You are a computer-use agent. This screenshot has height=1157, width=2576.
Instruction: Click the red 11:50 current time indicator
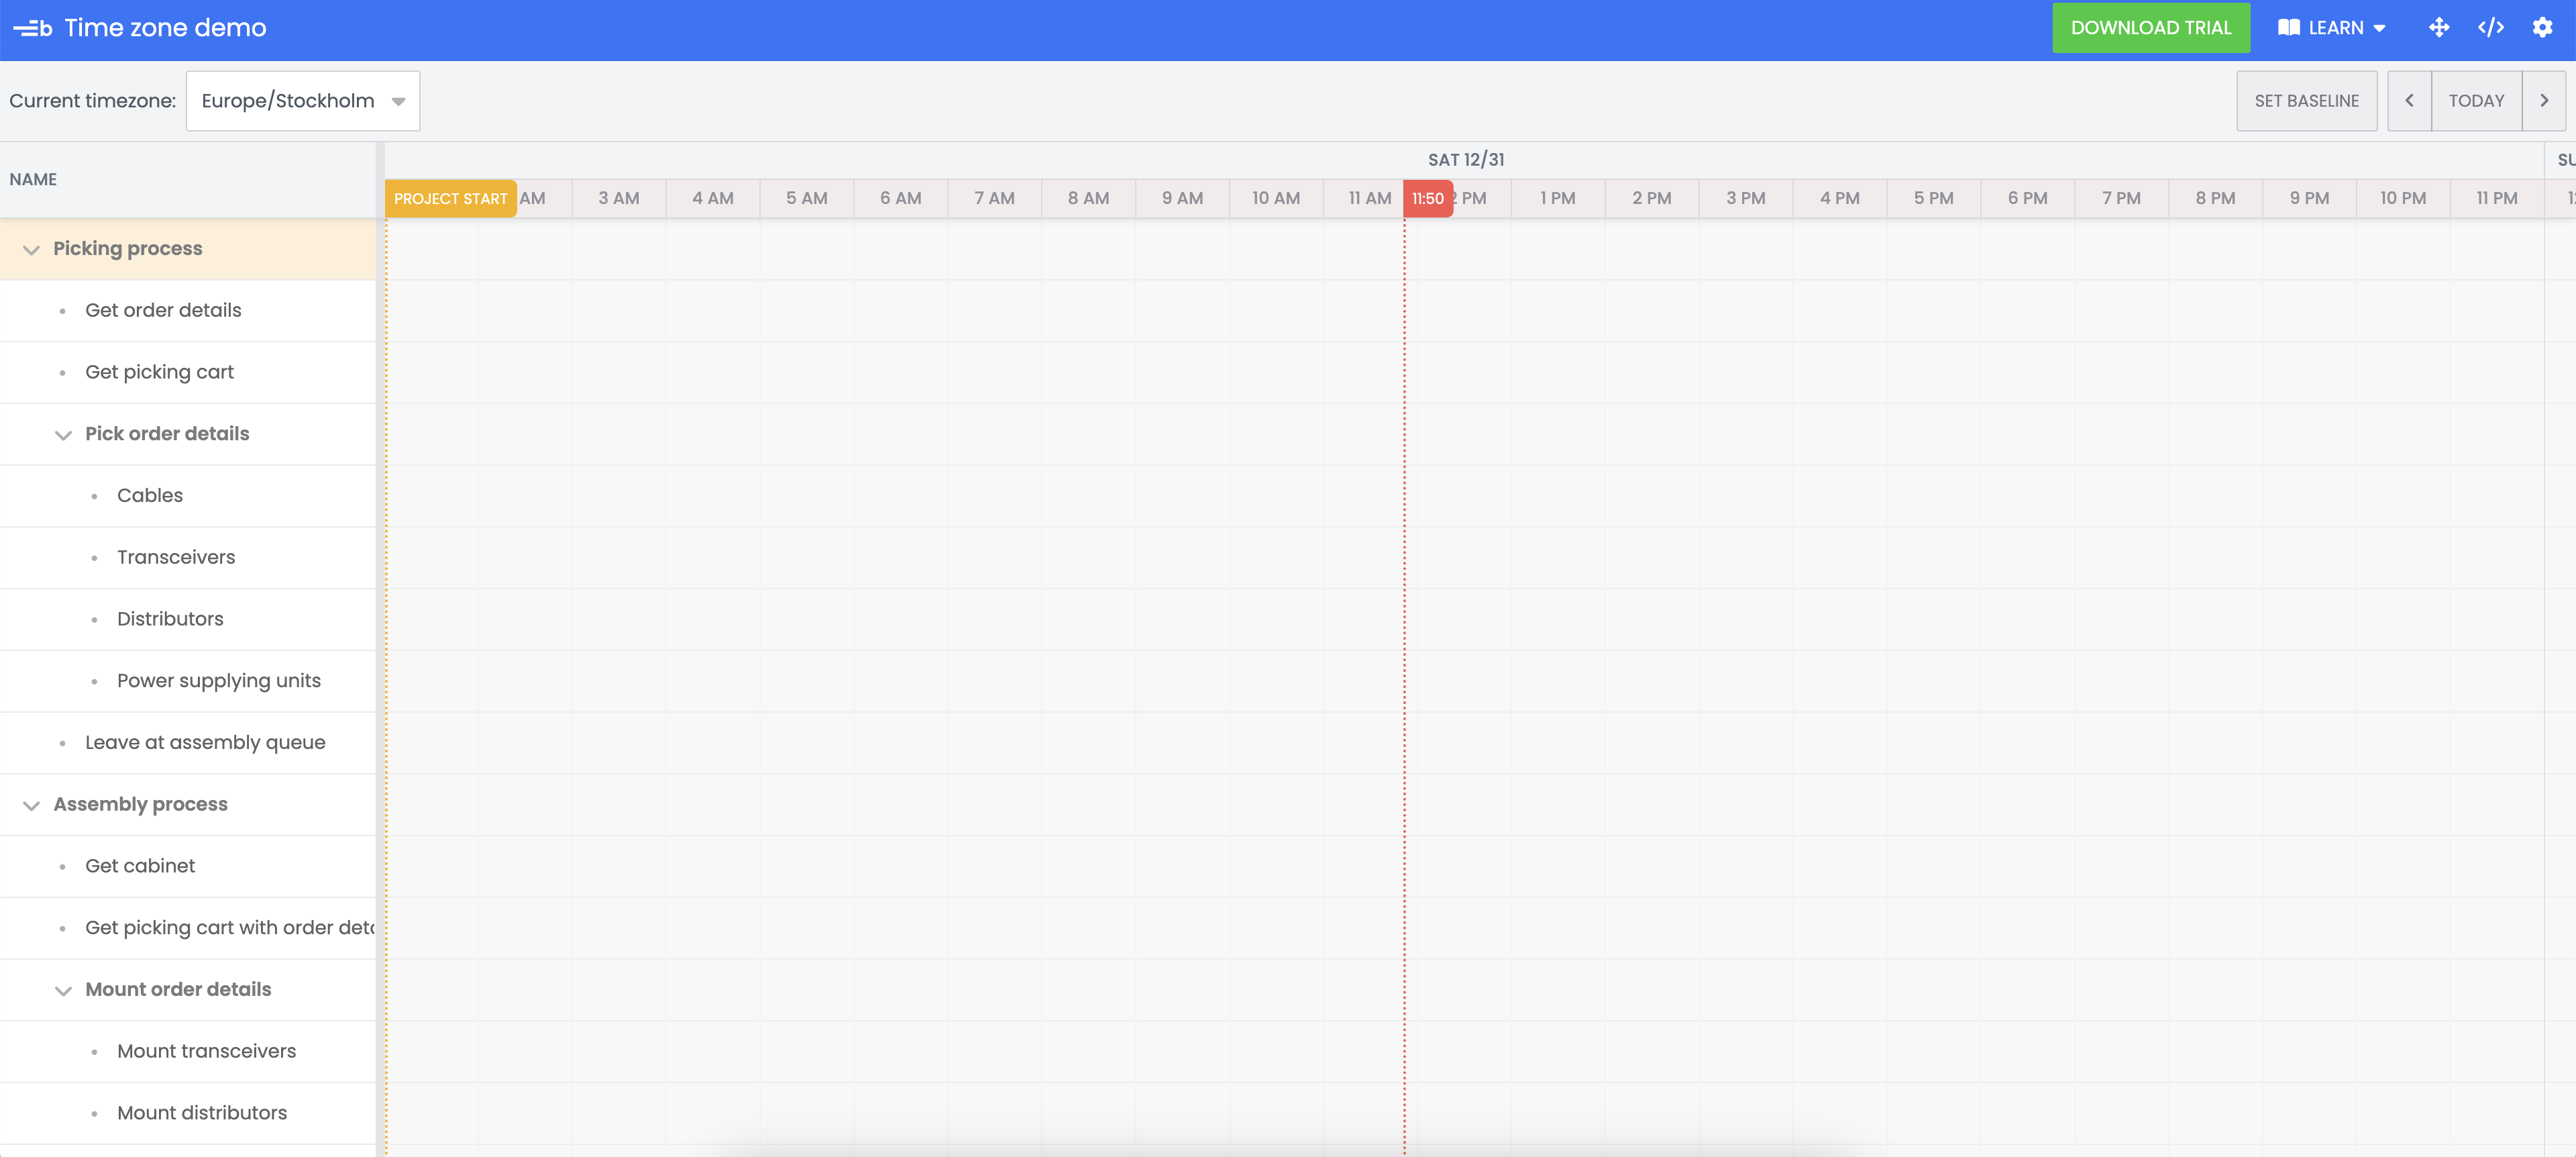tap(1427, 198)
